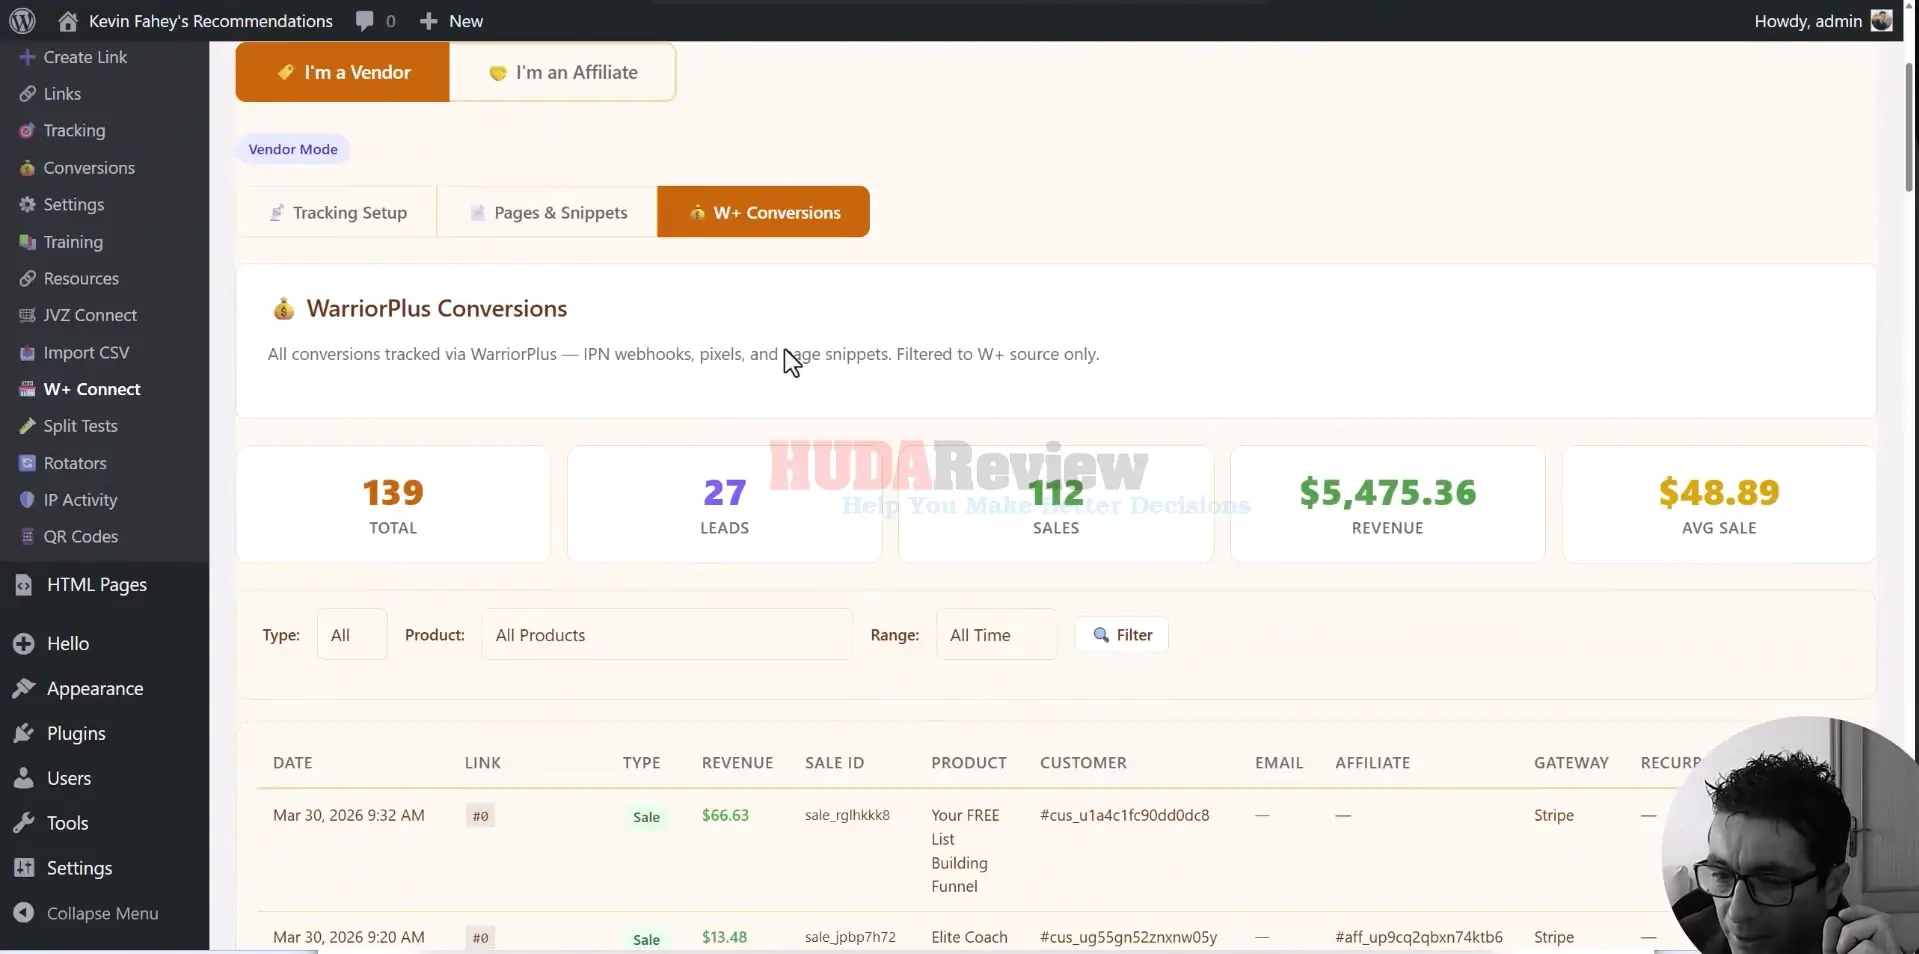Click the IP Activity shield icon
This screenshot has width=1919, height=954.
click(x=27, y=500)
